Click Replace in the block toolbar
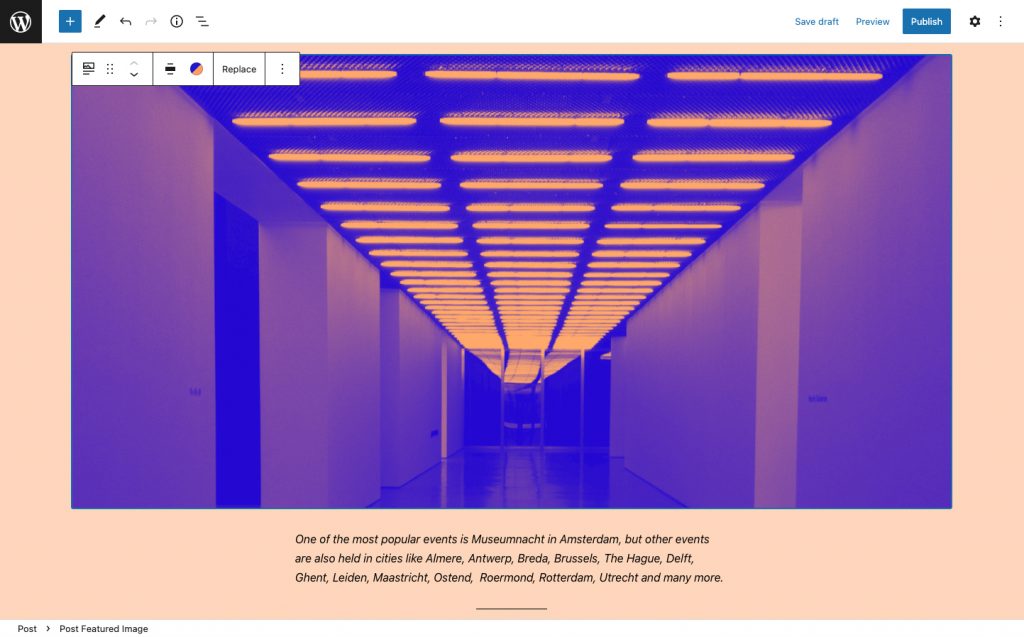The width and height of the screenshot is (1024, 637). 239,69
